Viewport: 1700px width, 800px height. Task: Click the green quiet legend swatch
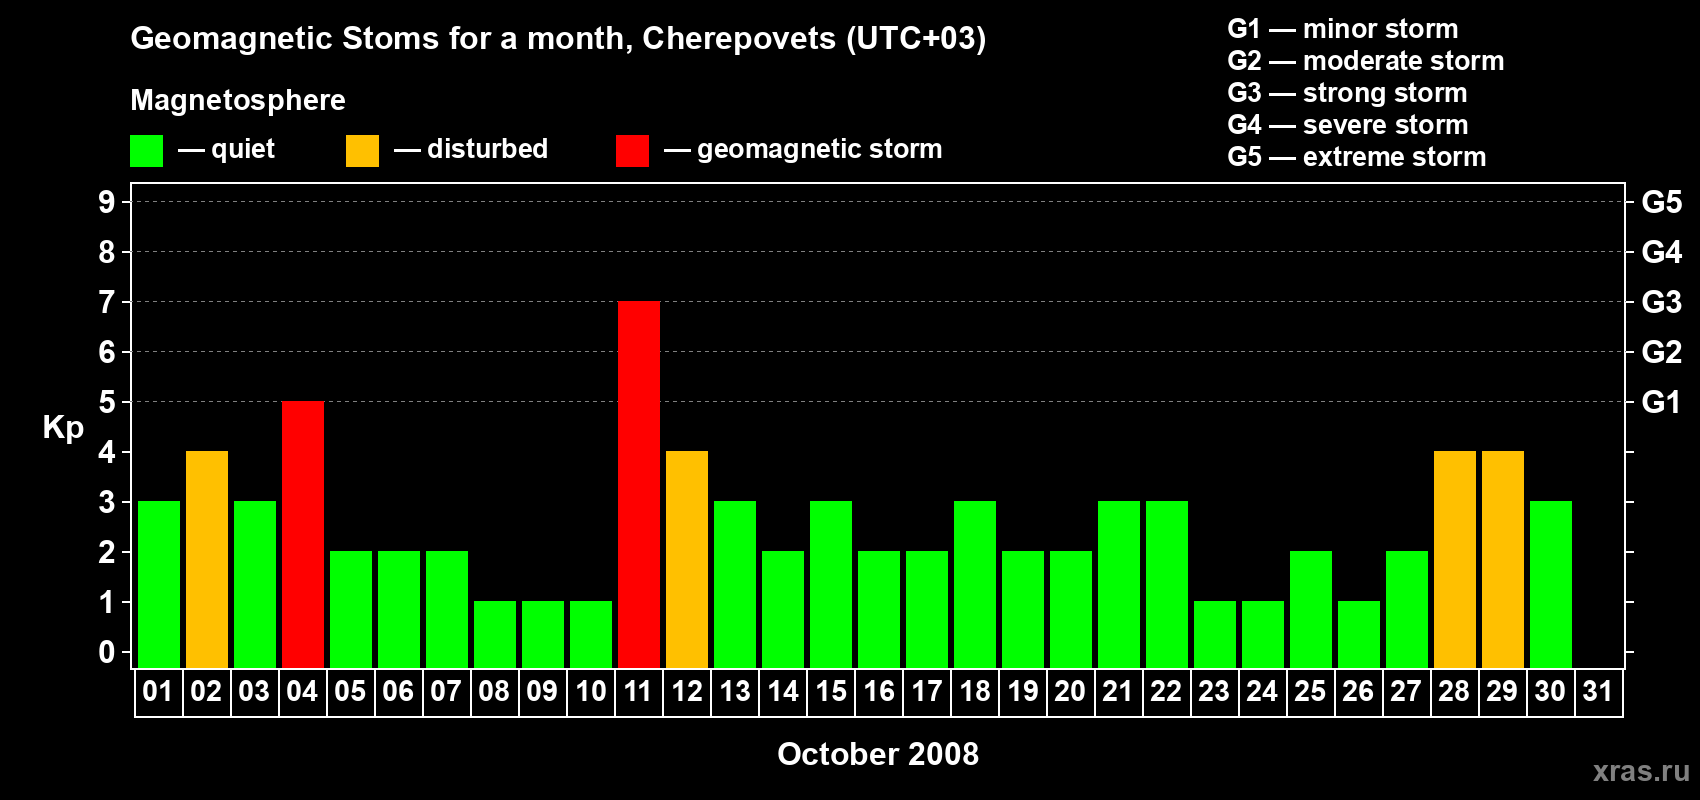coord(146,151)
